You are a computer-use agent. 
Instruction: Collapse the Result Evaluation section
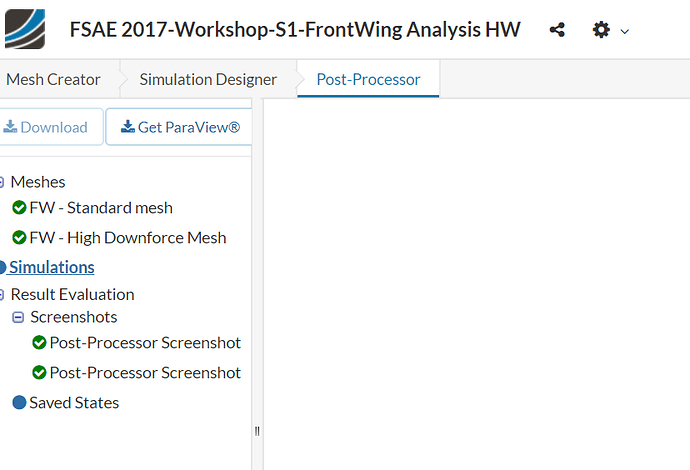click(1, 294)
